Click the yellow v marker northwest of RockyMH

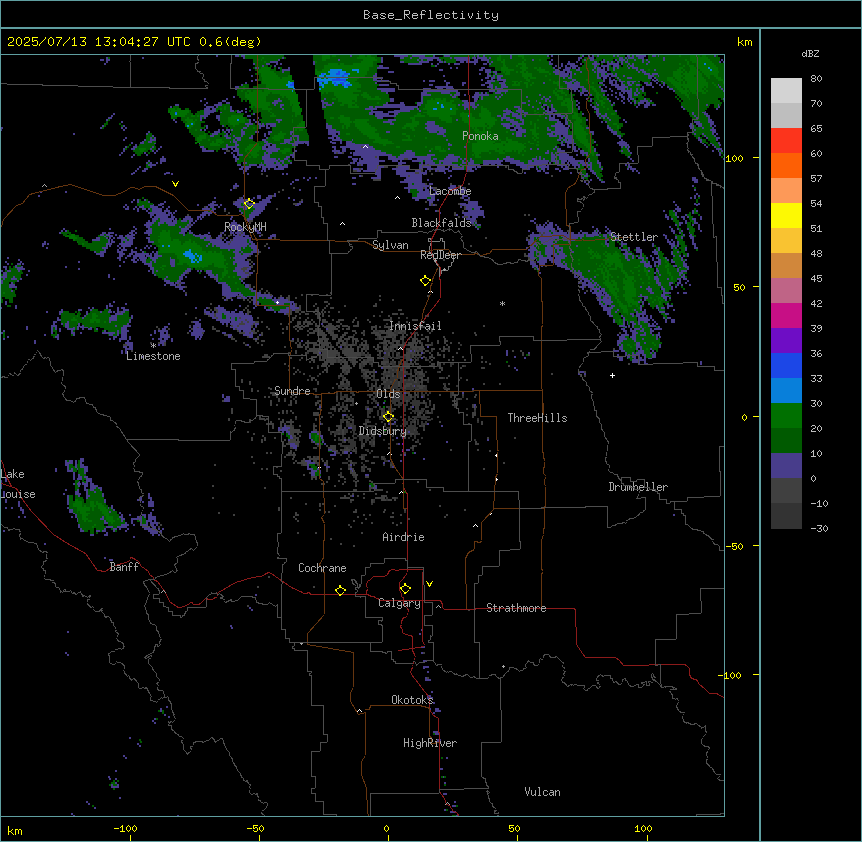(175, 184)
